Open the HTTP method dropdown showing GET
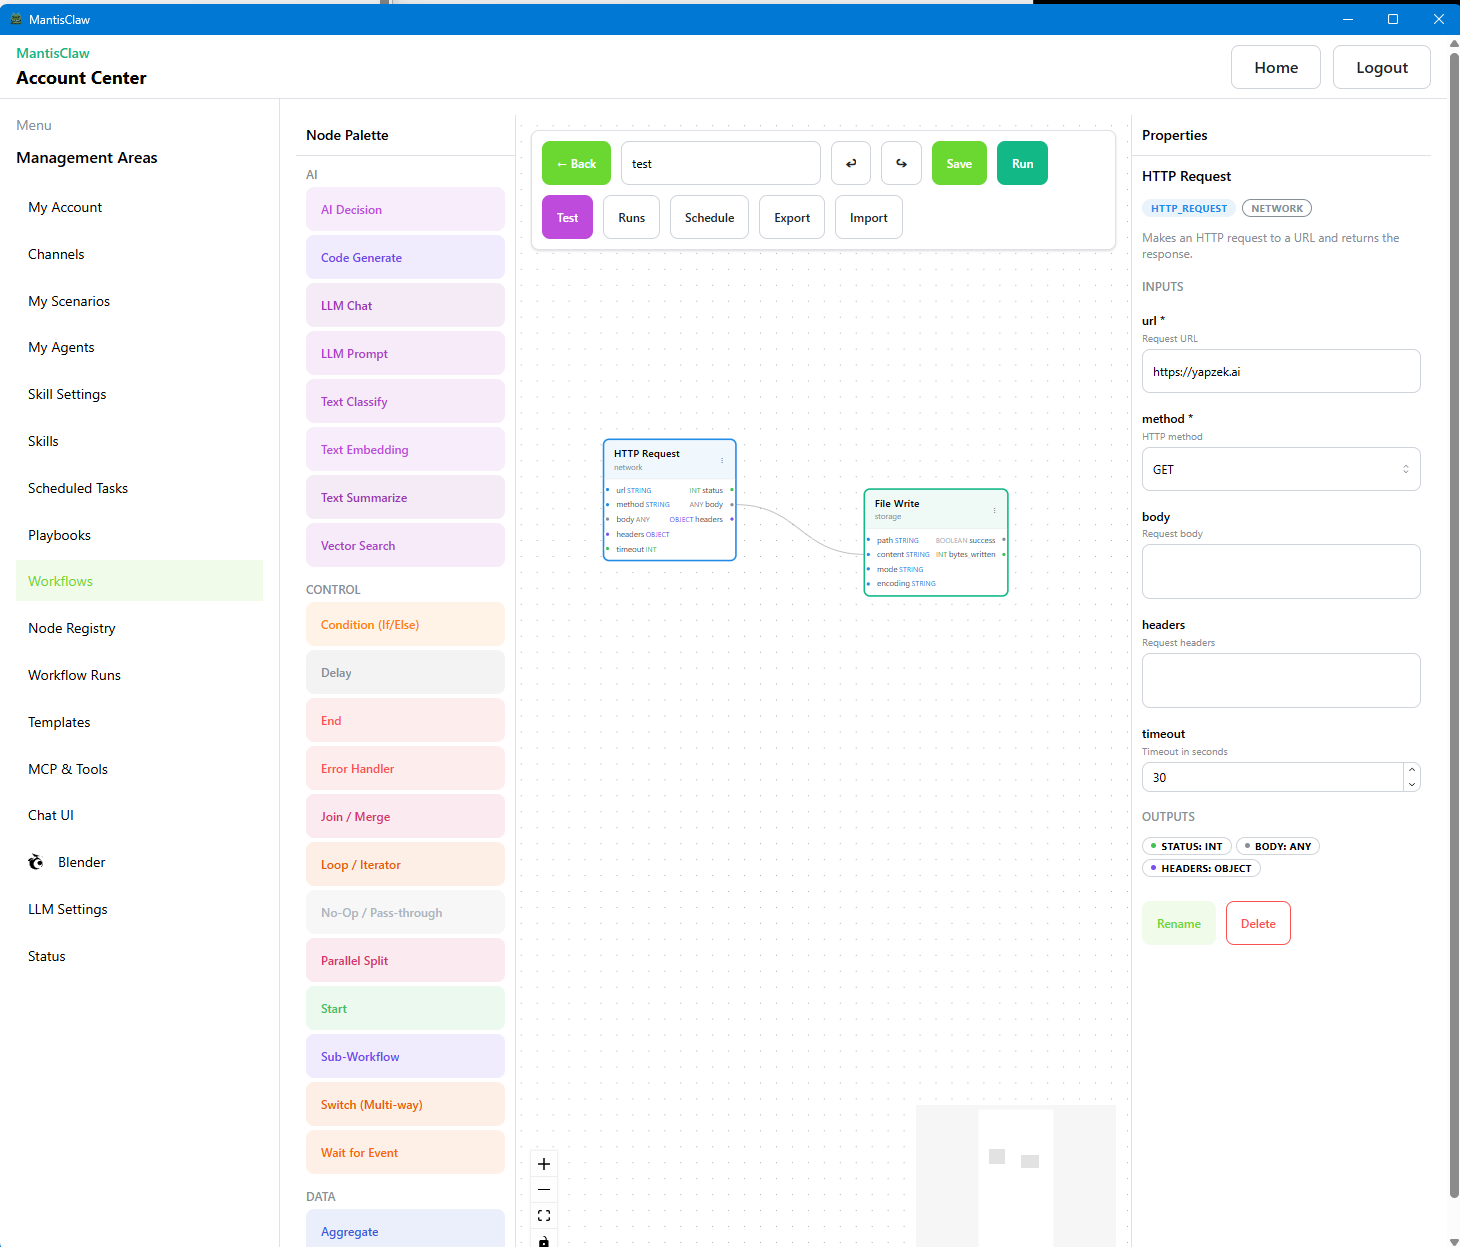 (1281, 469)
